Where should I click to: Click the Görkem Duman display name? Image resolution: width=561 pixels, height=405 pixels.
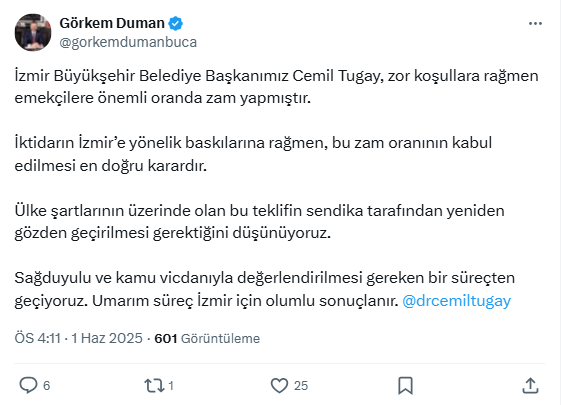coord(112,23)
